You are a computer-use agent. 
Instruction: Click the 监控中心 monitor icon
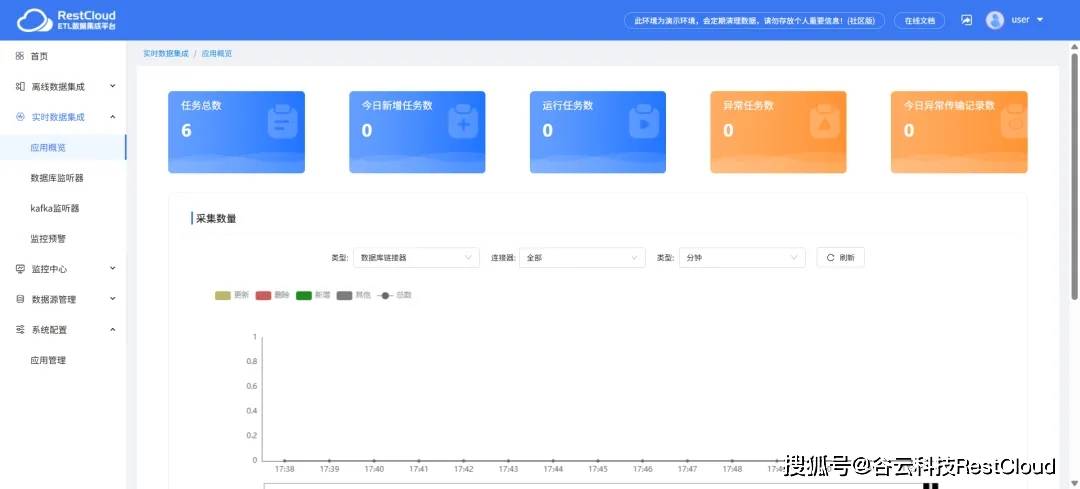click(x=20, y=269)
